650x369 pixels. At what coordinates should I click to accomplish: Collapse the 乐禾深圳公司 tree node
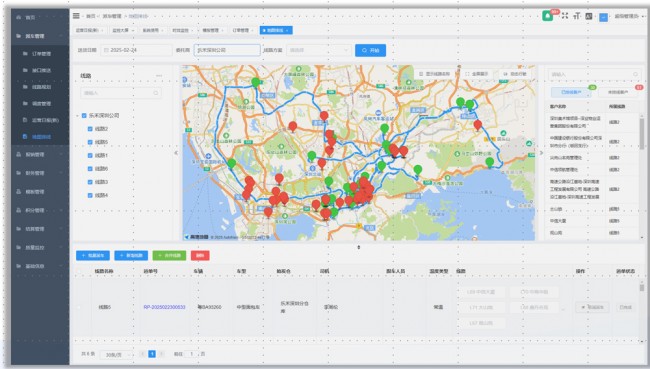[x=78, y=116]
